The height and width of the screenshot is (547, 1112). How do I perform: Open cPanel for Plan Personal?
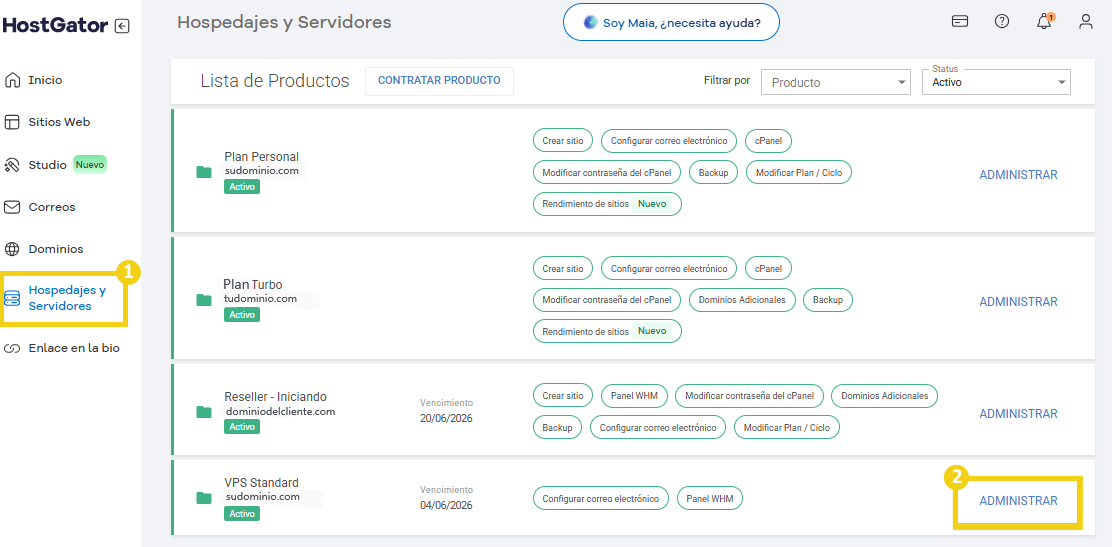point(768,141)
